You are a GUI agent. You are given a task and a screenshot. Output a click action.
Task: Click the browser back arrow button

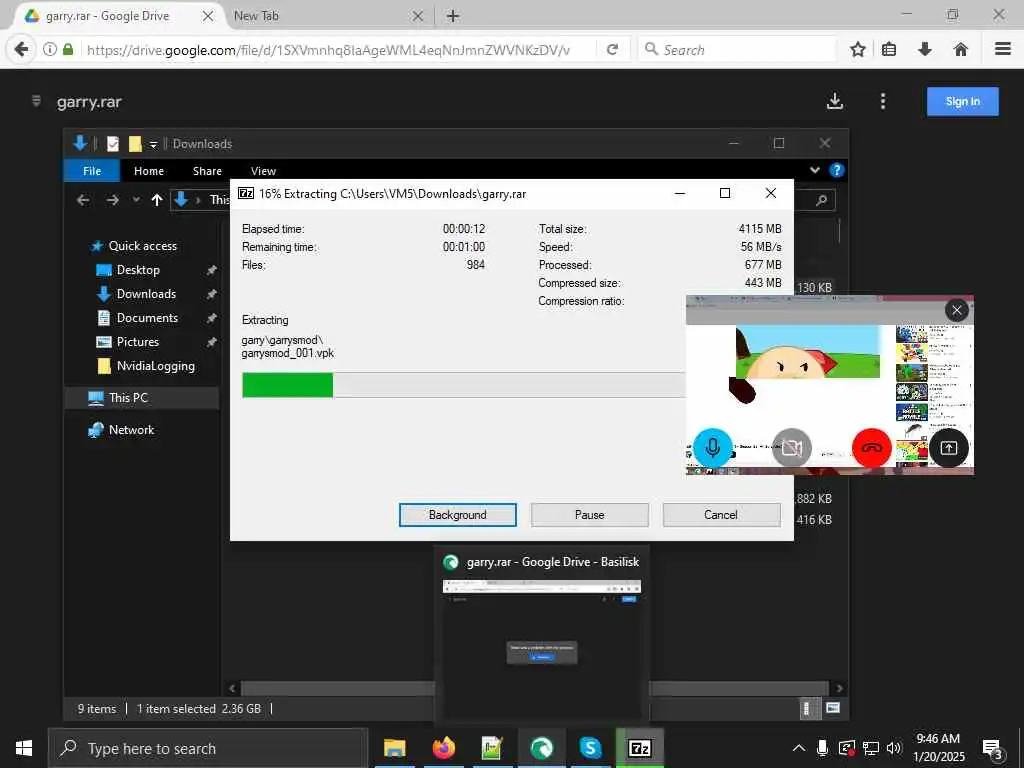click(22, 49)
